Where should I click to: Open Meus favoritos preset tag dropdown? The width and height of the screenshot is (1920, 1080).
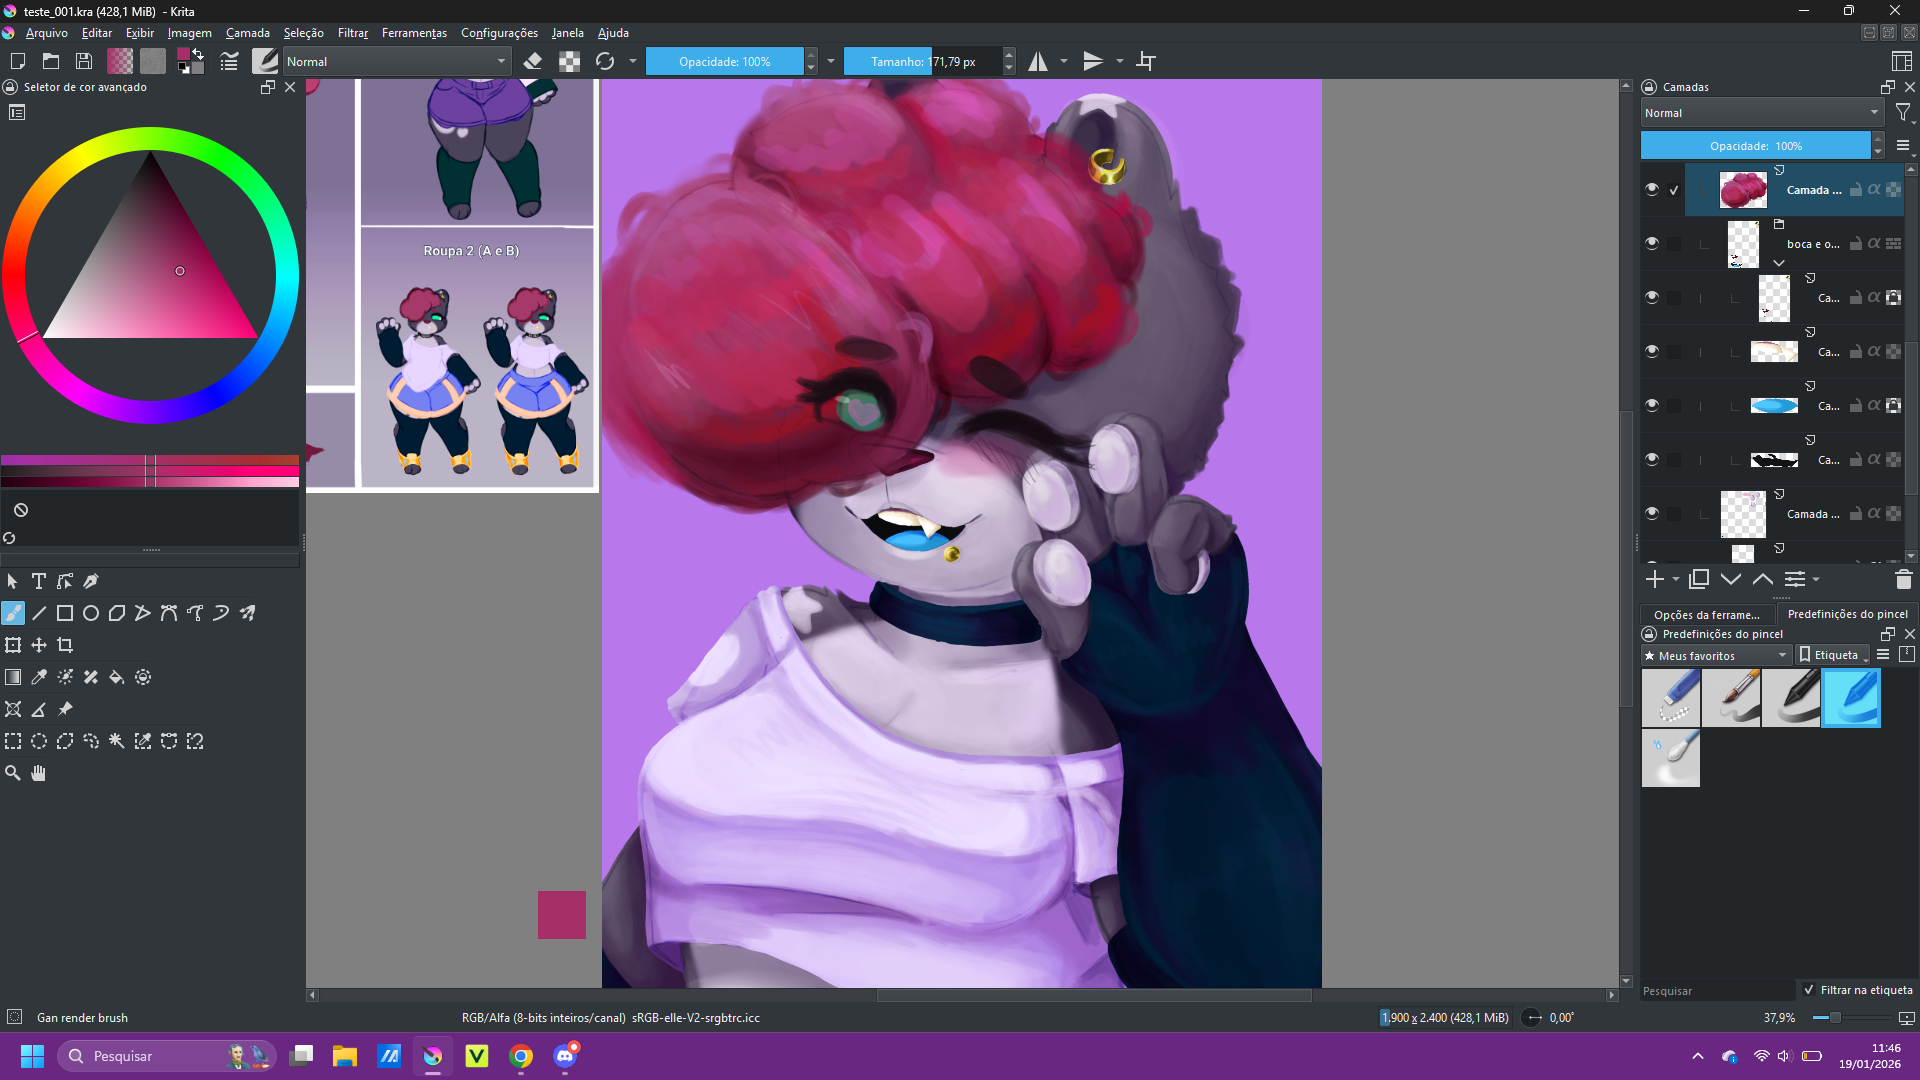pyautogui.click(x=1715, y=655)
